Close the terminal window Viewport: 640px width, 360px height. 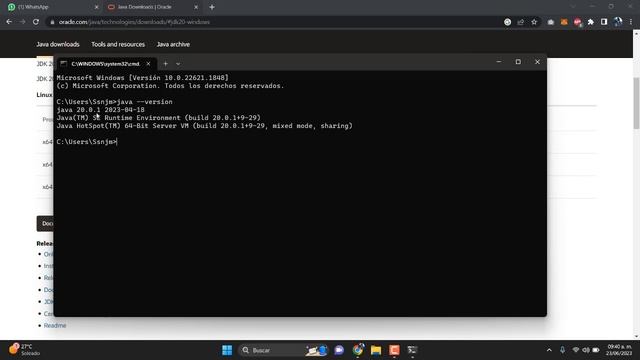537,62
